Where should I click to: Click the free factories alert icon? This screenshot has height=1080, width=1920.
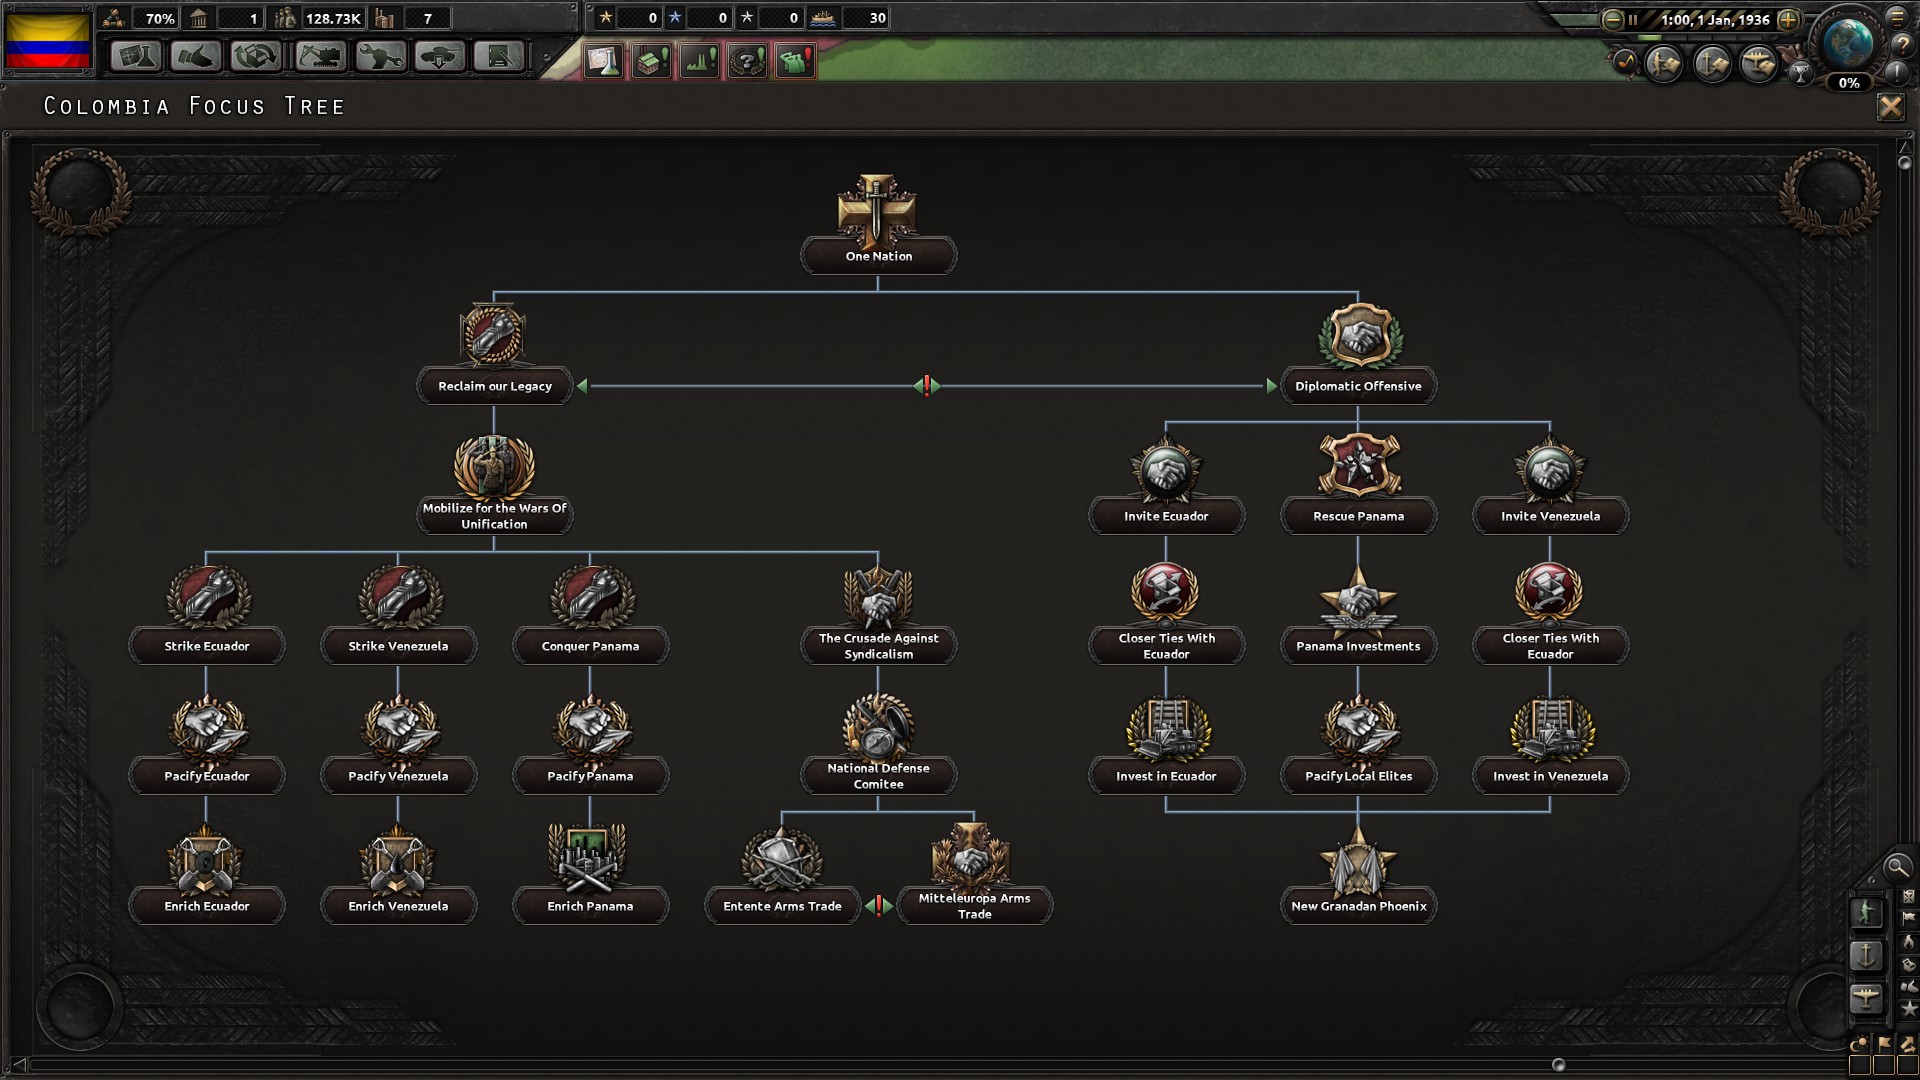(652, 61)
